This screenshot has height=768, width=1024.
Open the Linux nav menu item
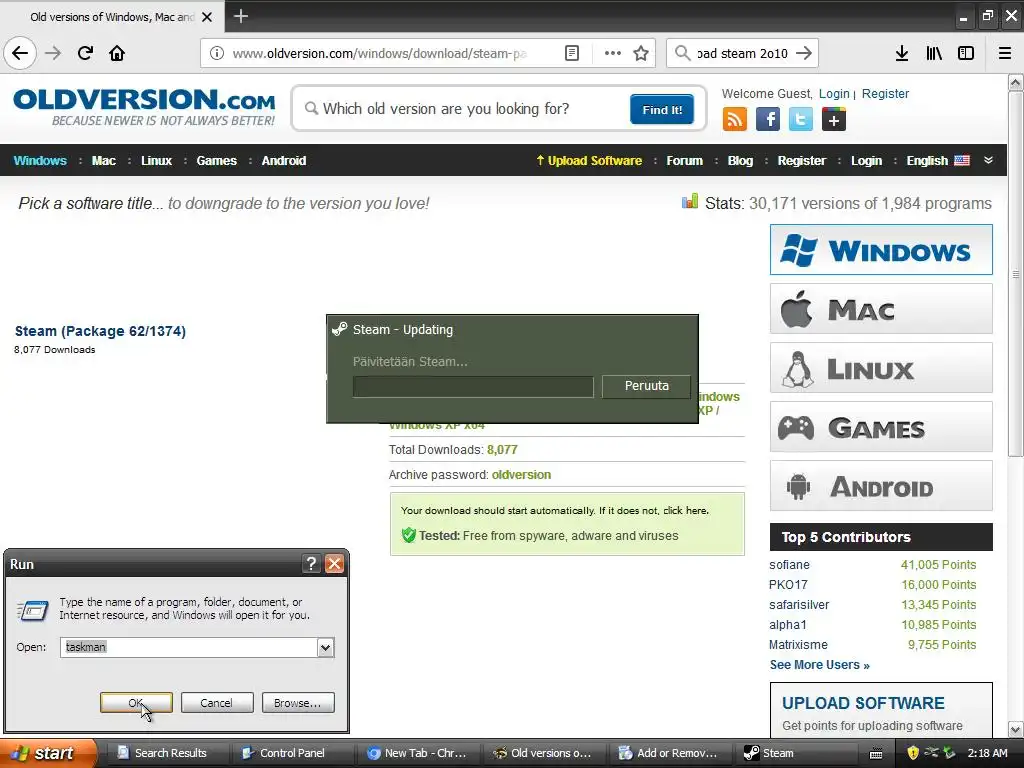point(156,161)
